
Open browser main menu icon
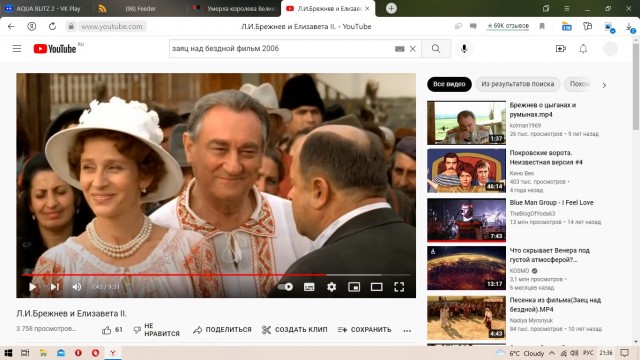(567, 9)
